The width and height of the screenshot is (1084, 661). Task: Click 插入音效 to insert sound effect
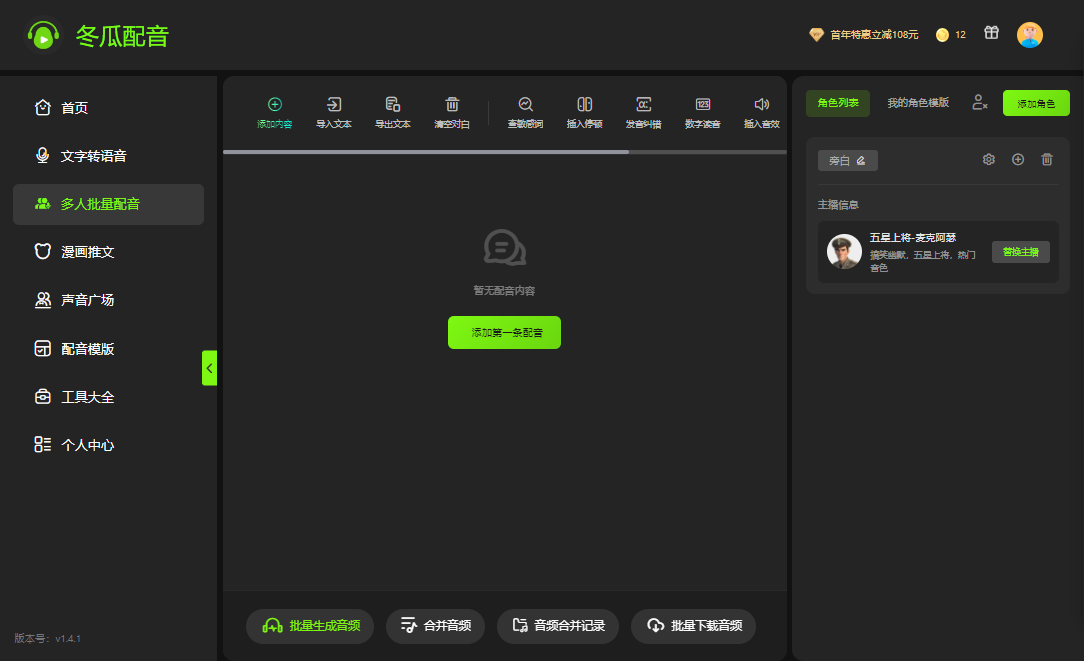point(762,113)
